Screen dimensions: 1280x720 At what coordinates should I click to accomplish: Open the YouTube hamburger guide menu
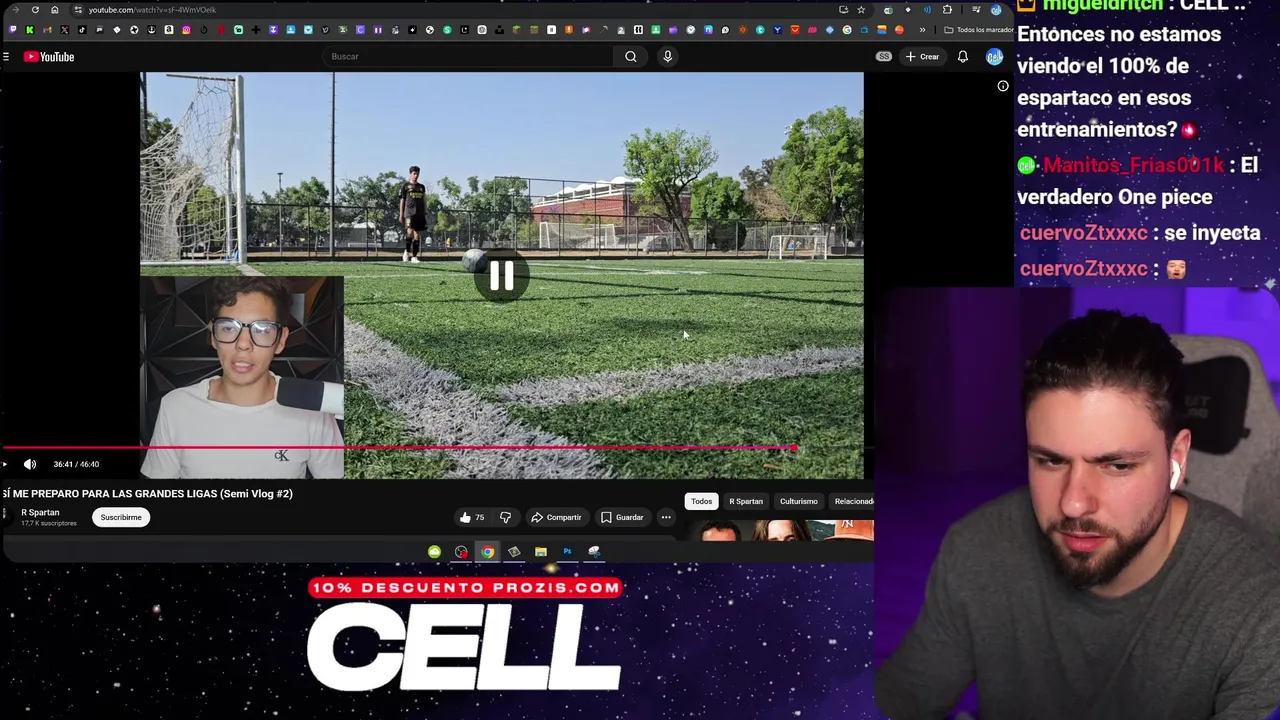[6, 57]
